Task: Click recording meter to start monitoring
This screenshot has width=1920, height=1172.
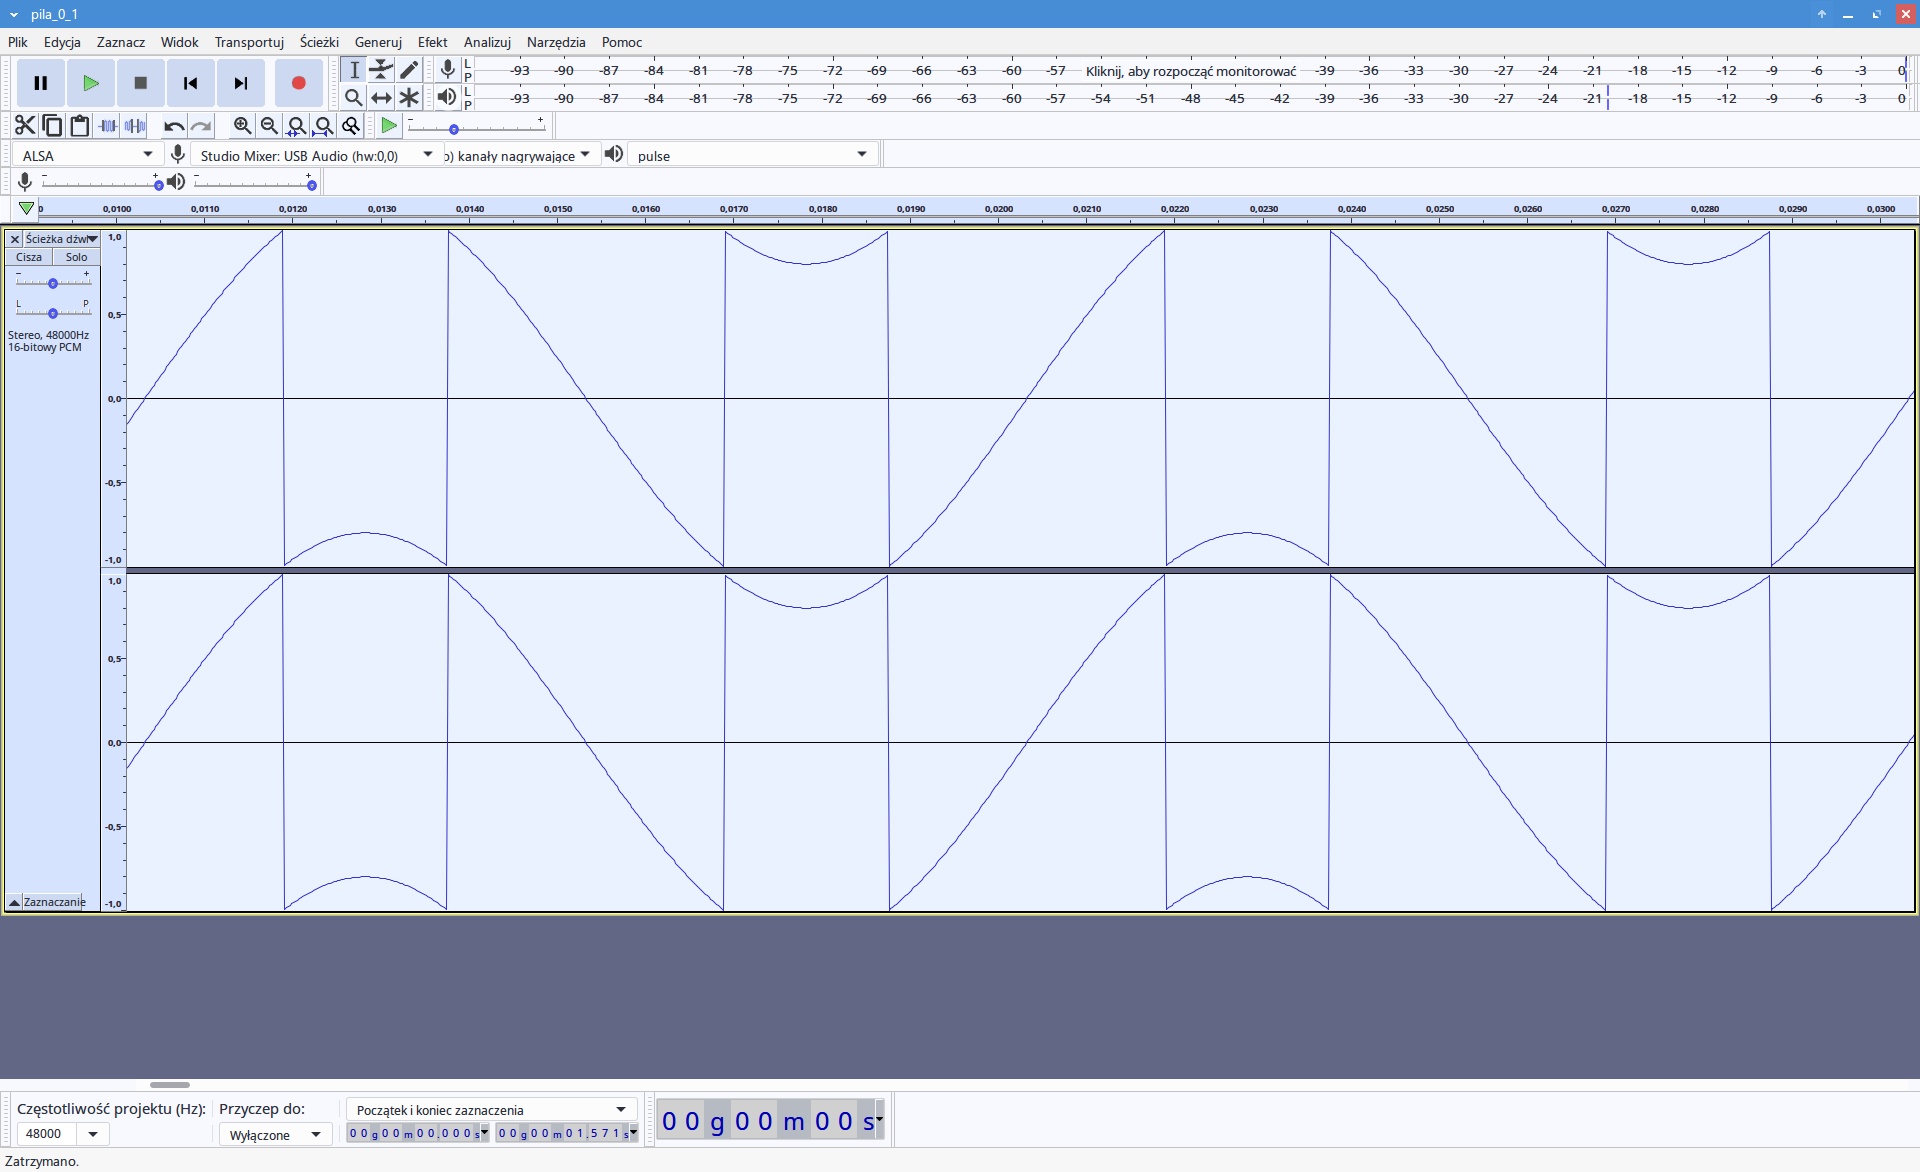Action: click(1190, 71)
